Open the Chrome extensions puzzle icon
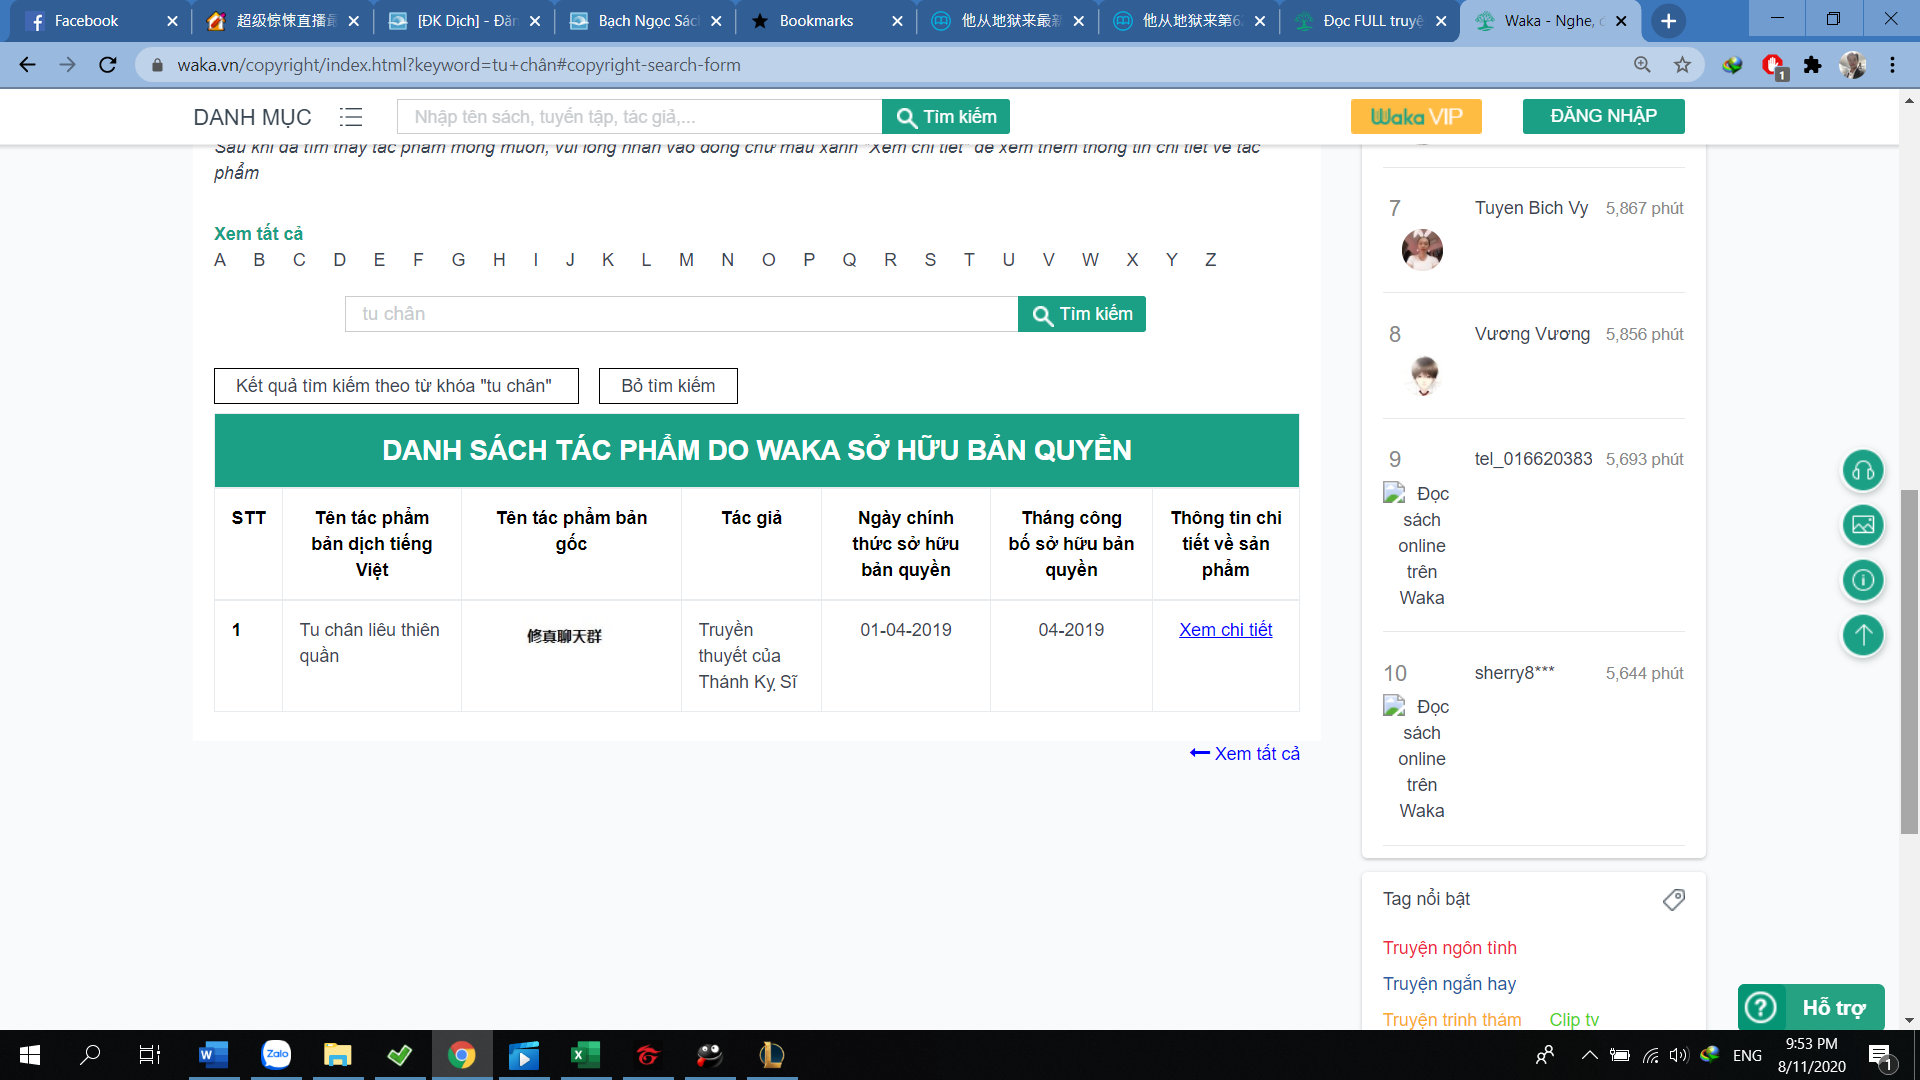The height and width of the screenshot is (1080, 1920). pos(1812,65)
